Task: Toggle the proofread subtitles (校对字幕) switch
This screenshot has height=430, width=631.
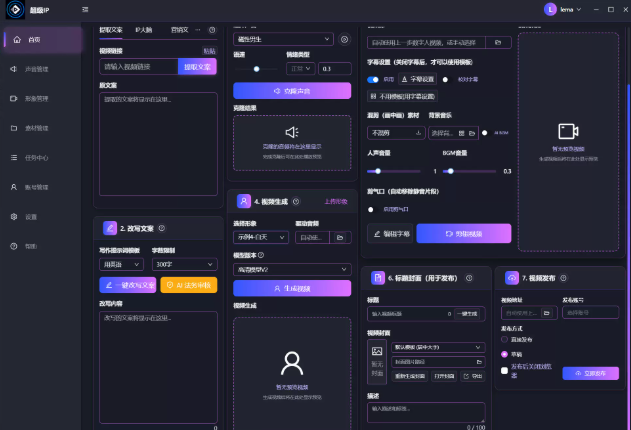Action: (x=445, y=80)
